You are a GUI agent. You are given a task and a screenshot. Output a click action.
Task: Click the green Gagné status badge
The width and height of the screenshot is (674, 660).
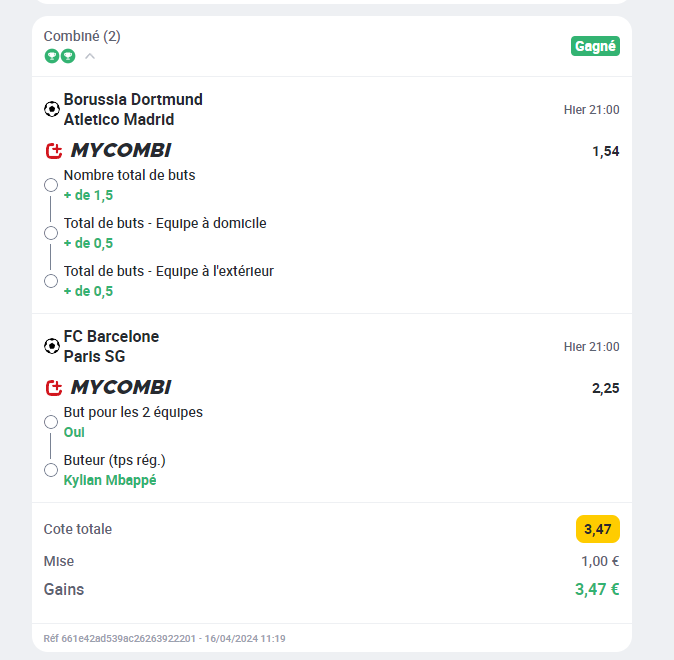(x=595, y=46)
